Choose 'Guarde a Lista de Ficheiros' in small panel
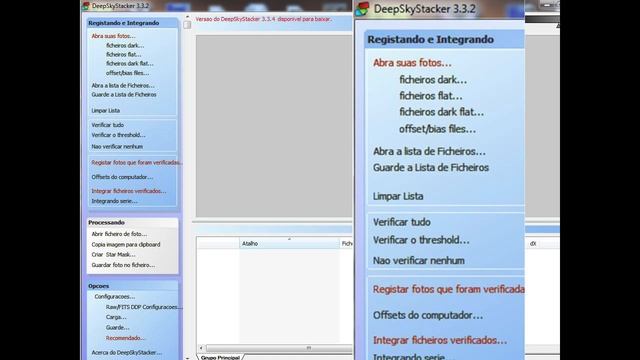The height and width of the screenshot is (360, 640). (x=124, y=95)
